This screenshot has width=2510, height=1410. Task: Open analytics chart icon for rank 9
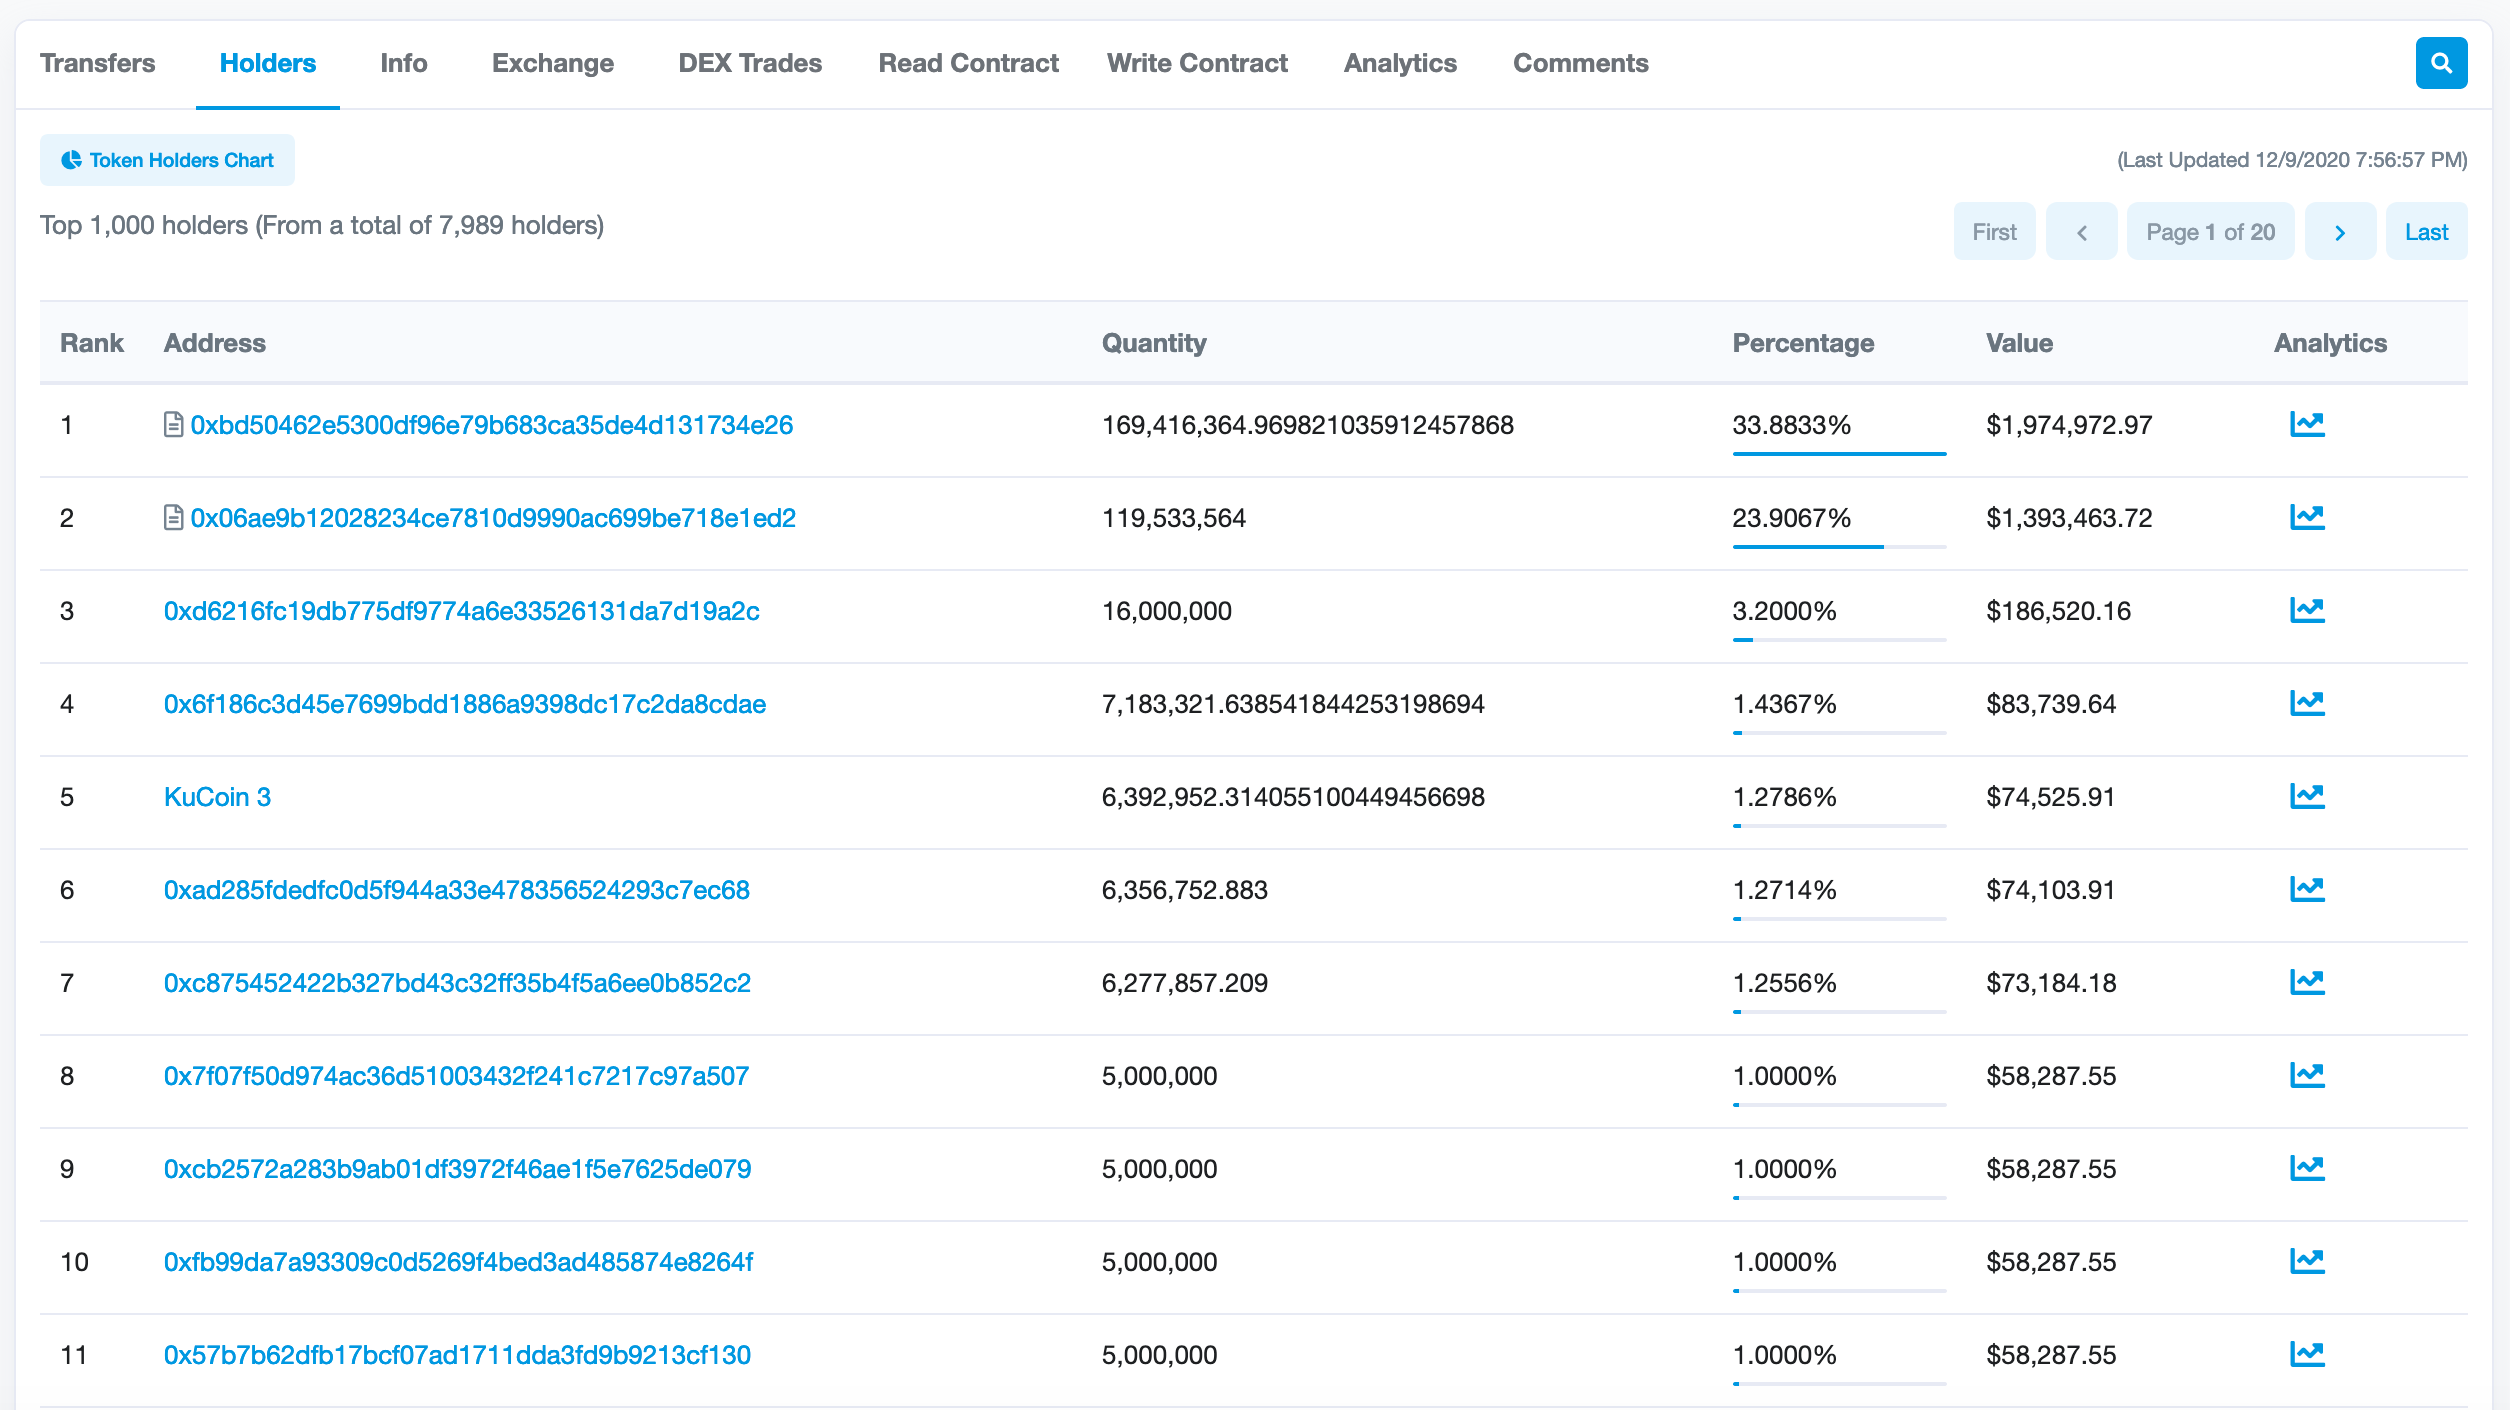[x=2307, y=1169]
